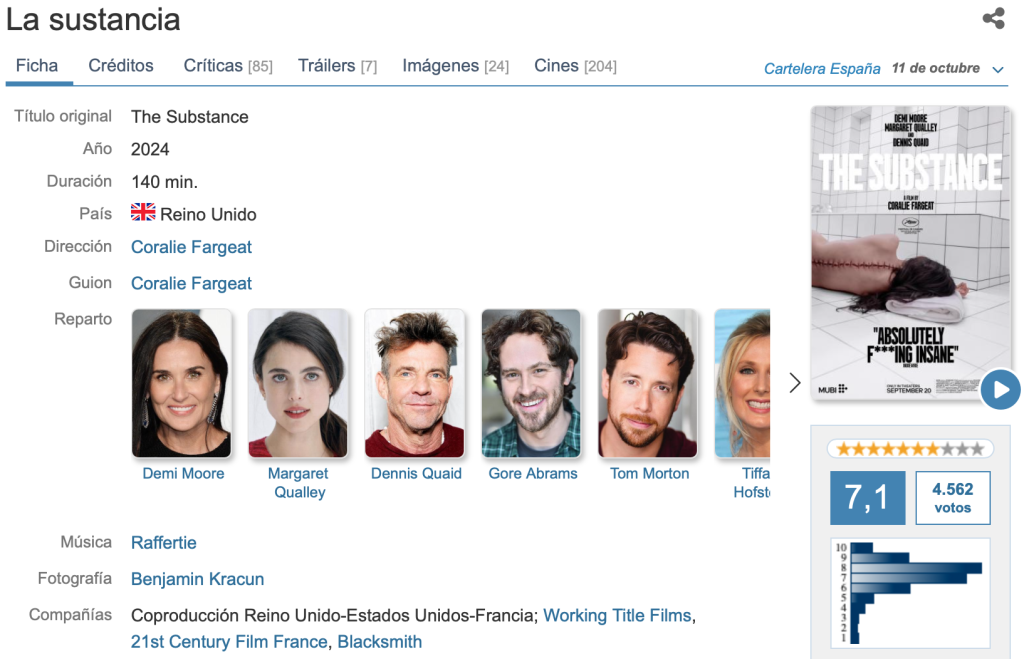Open the Working Title Films link
Screen dimensions: 1024x659
617,616
